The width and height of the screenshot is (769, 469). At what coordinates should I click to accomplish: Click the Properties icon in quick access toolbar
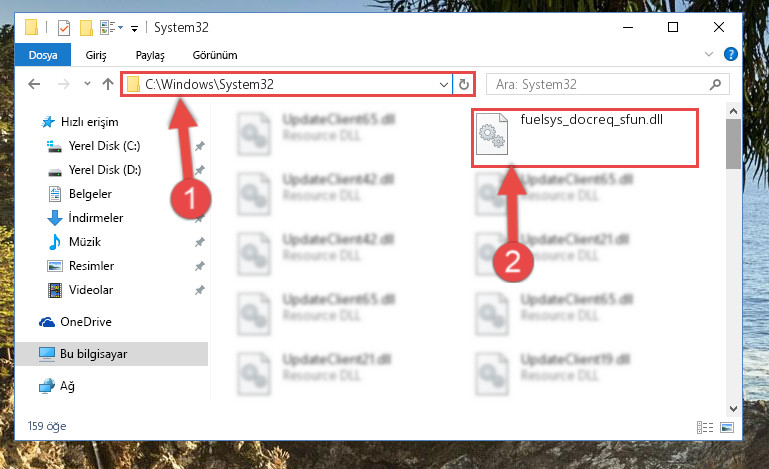64,28
